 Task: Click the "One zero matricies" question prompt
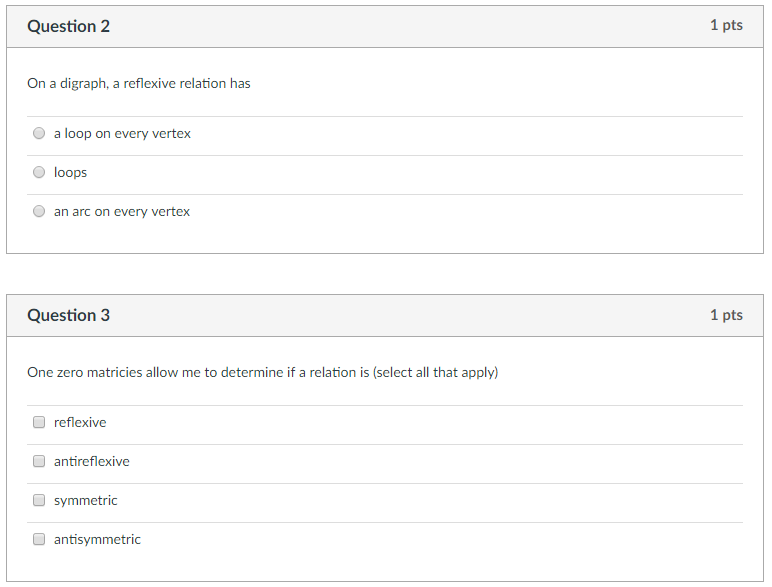(262, 372)
